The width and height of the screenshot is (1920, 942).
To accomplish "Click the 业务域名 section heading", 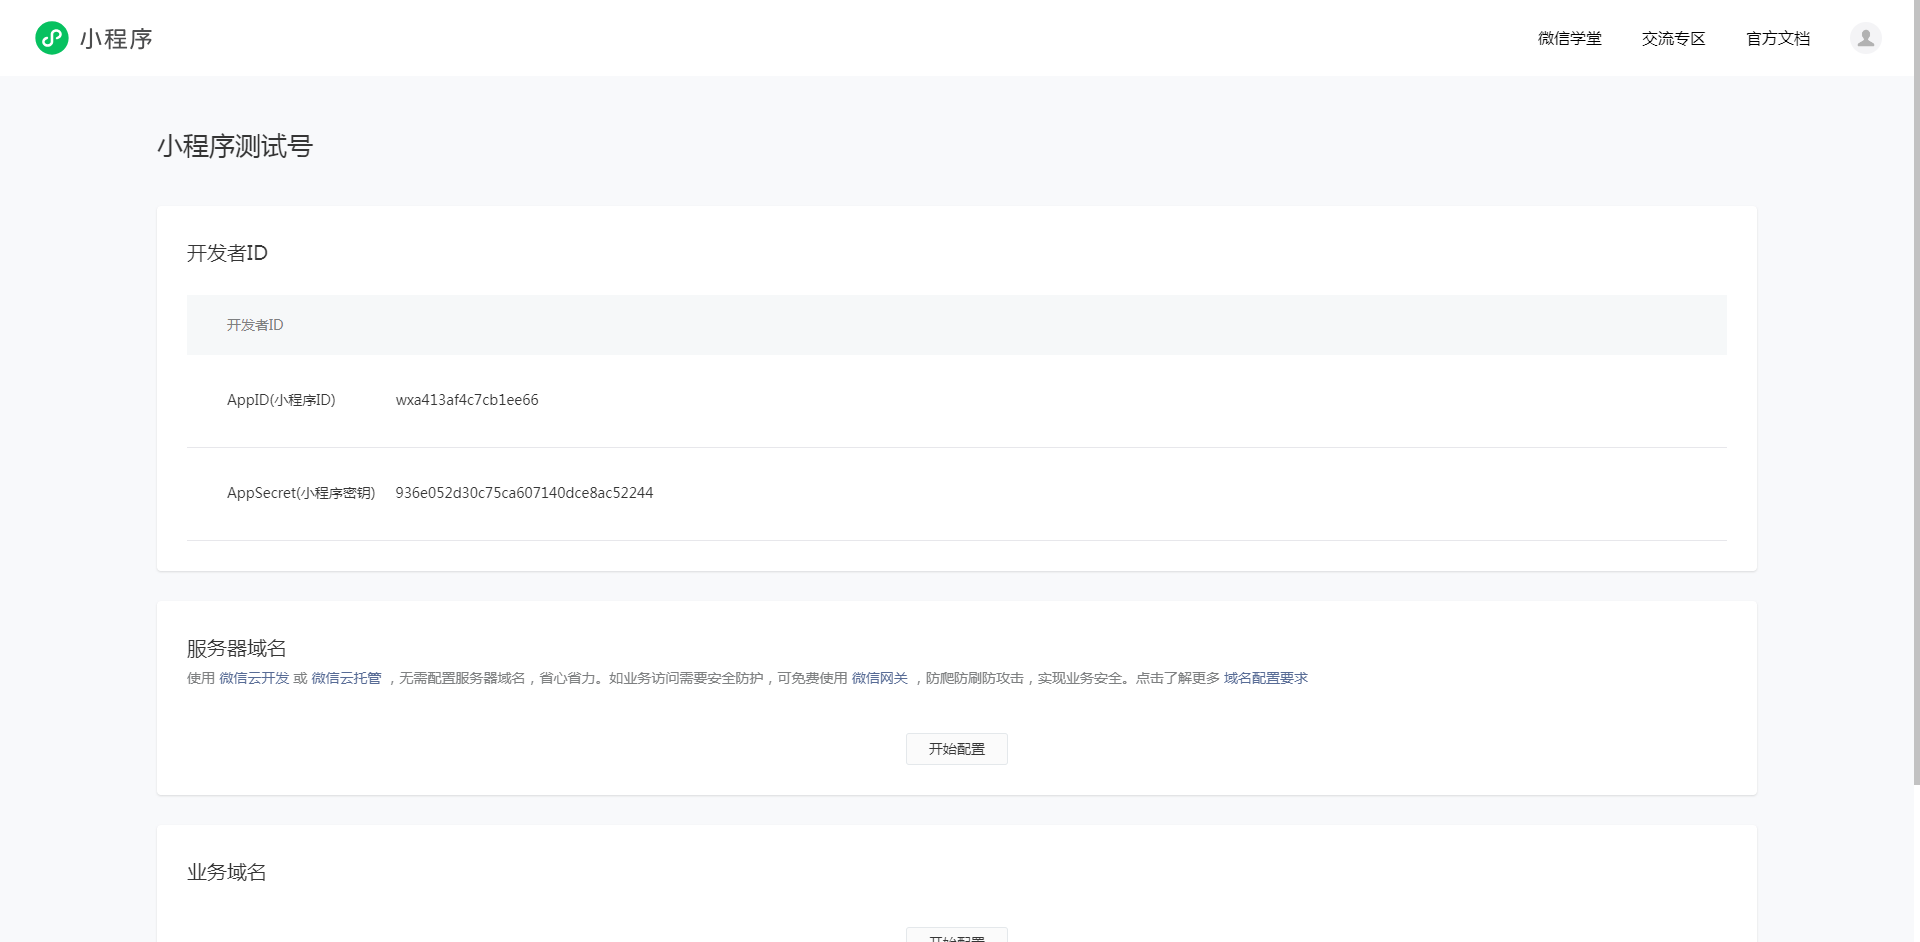I will coord(226,872).
